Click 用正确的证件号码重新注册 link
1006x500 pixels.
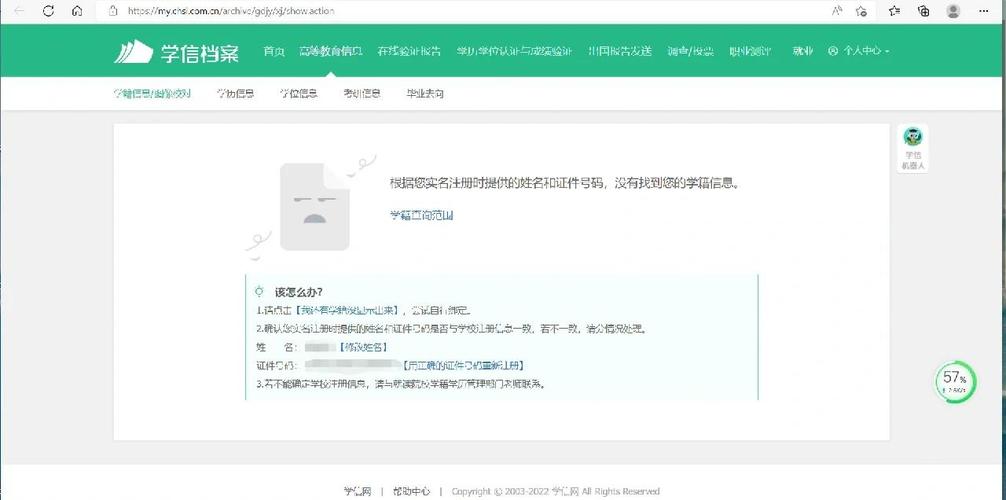coord(465,366)
